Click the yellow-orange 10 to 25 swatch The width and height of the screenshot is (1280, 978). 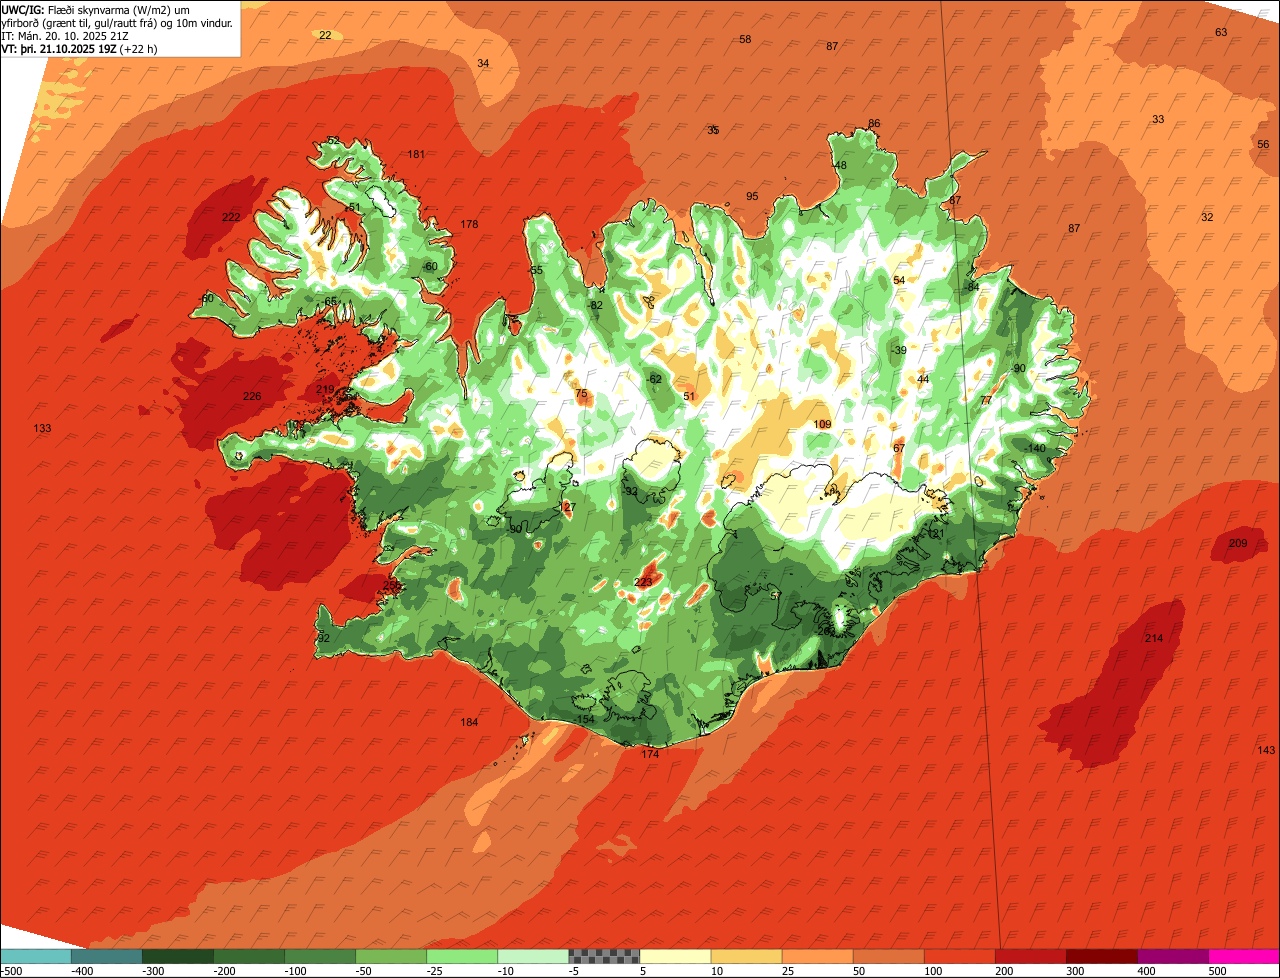coord(745,955)
